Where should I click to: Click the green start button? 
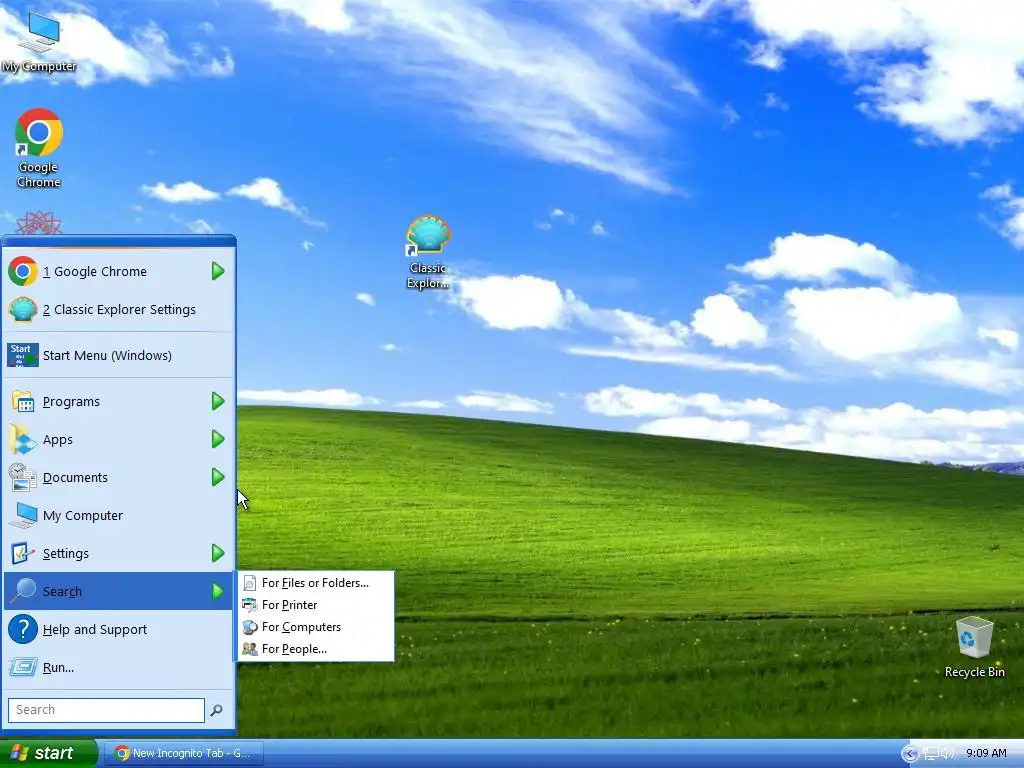(48, 754)
